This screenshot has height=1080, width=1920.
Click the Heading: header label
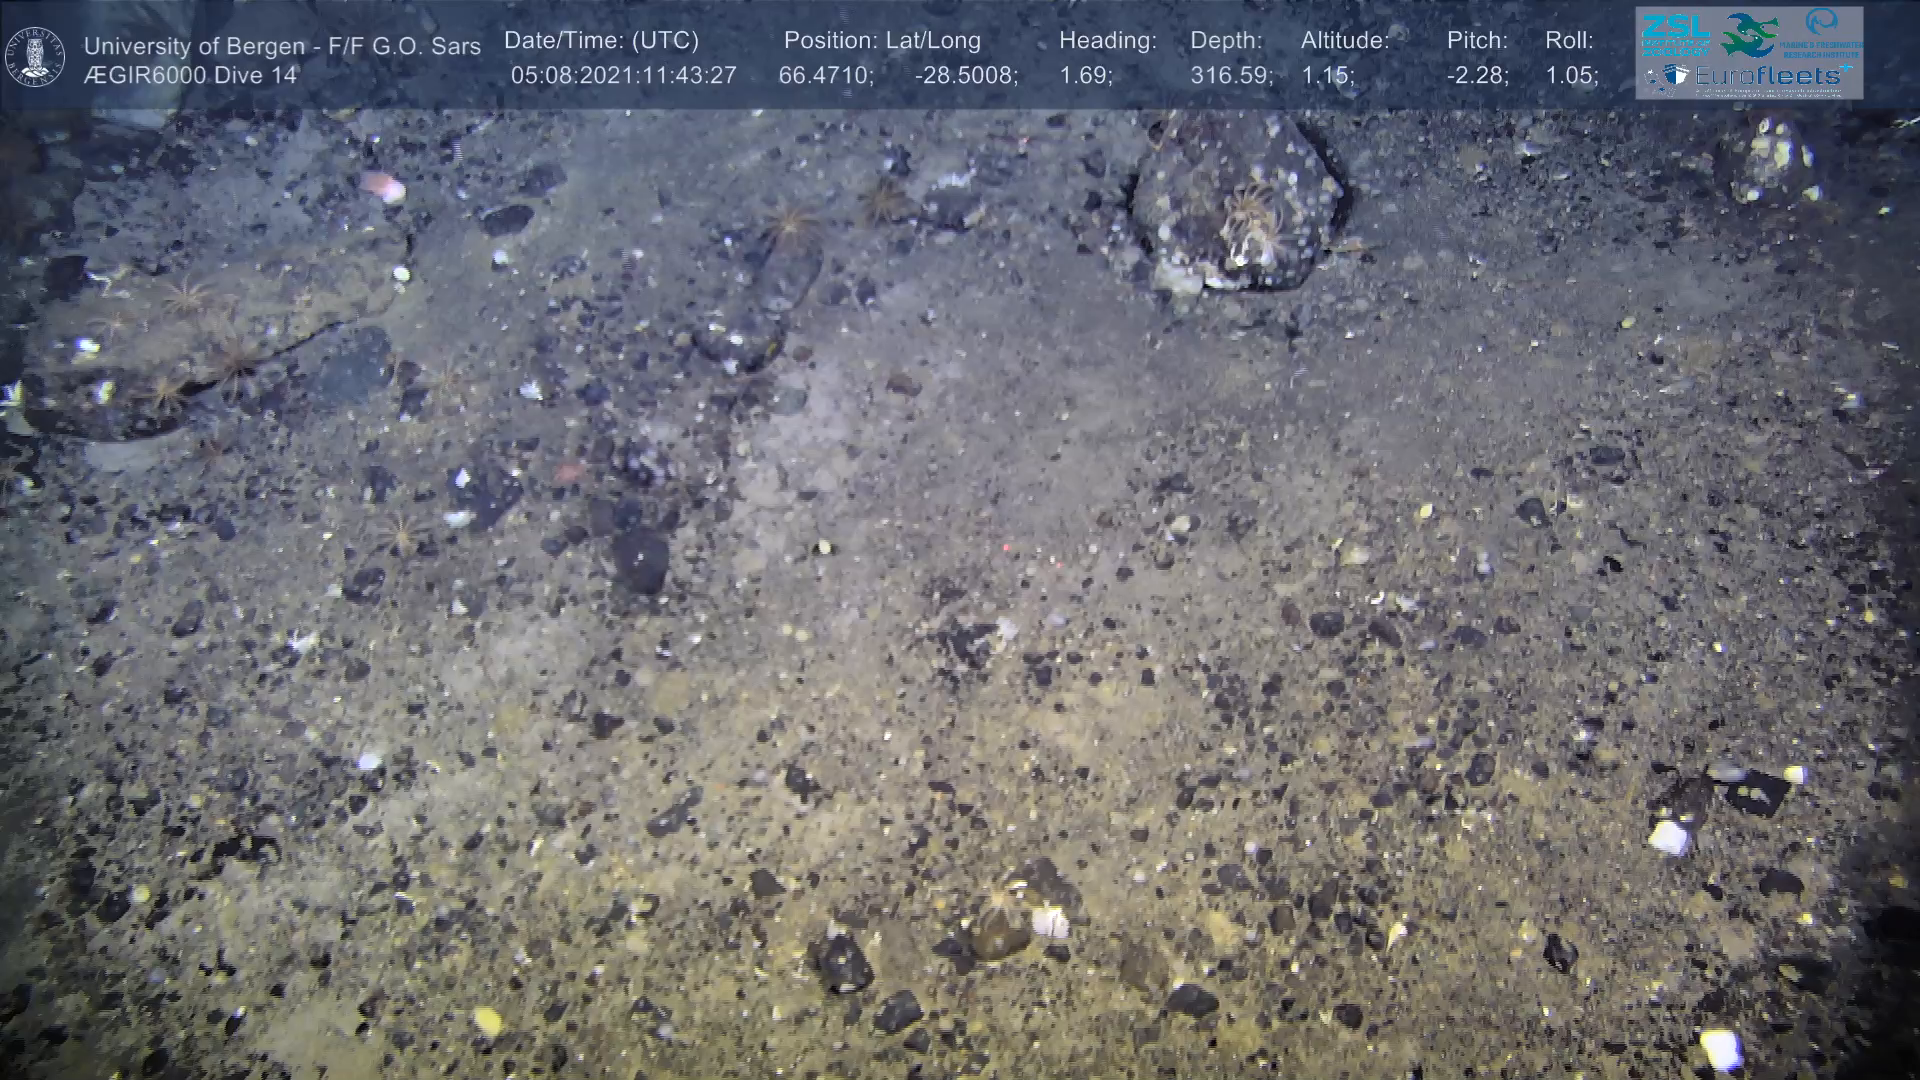point(1107,41)
